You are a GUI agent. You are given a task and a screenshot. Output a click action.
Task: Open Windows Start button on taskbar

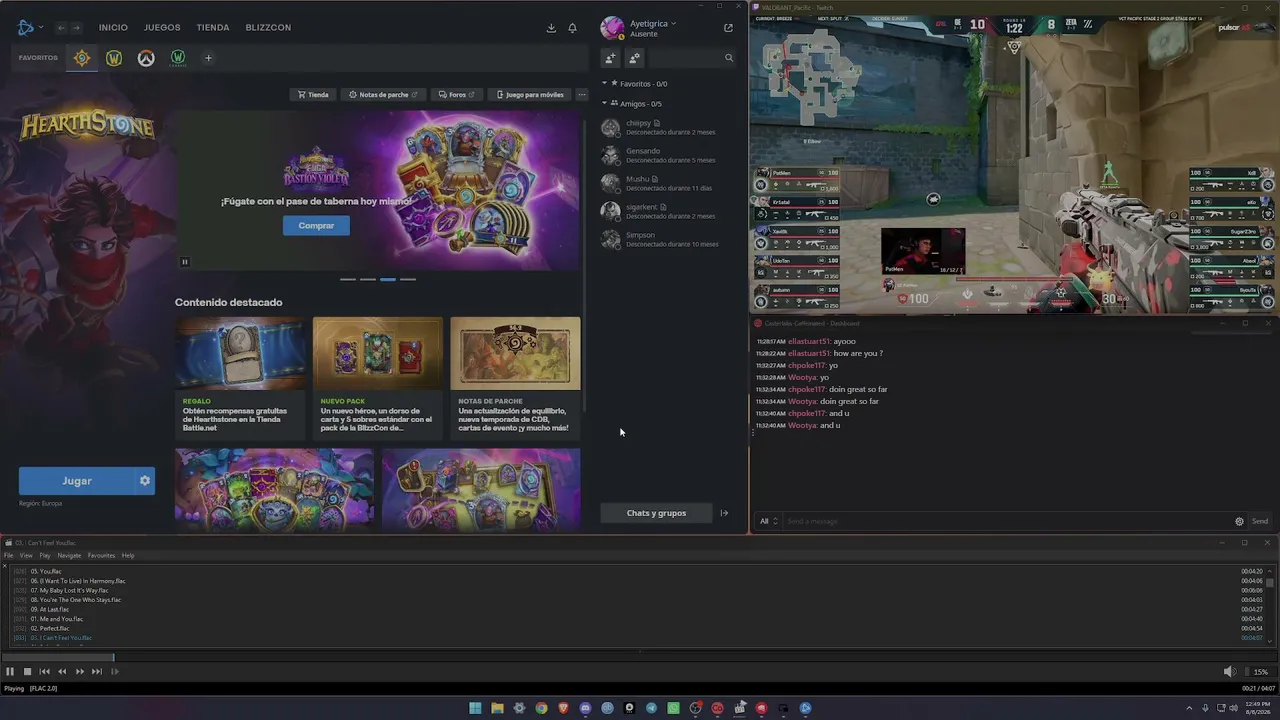(x=475, y=708)
